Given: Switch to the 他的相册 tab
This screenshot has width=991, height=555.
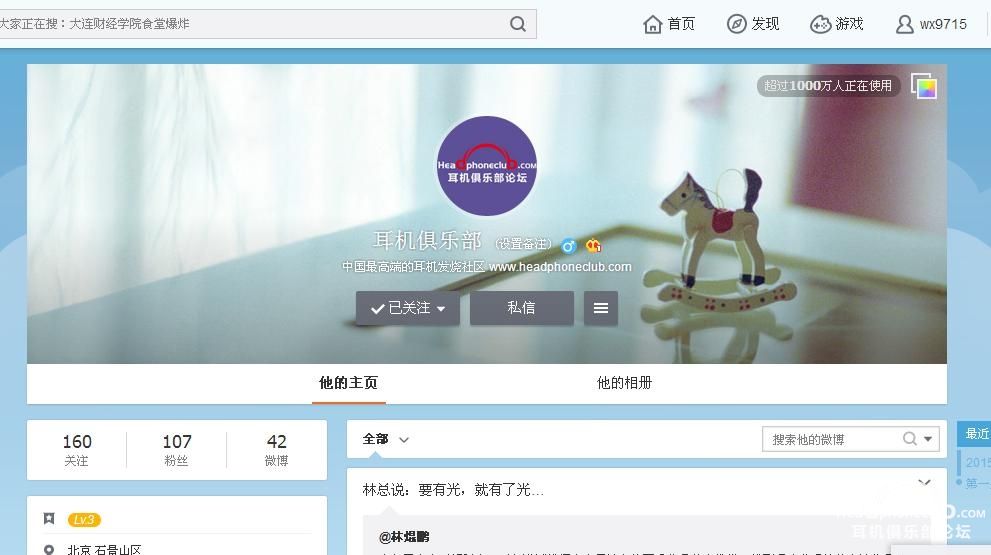Looking at the screenshot, I should (624, 383).
